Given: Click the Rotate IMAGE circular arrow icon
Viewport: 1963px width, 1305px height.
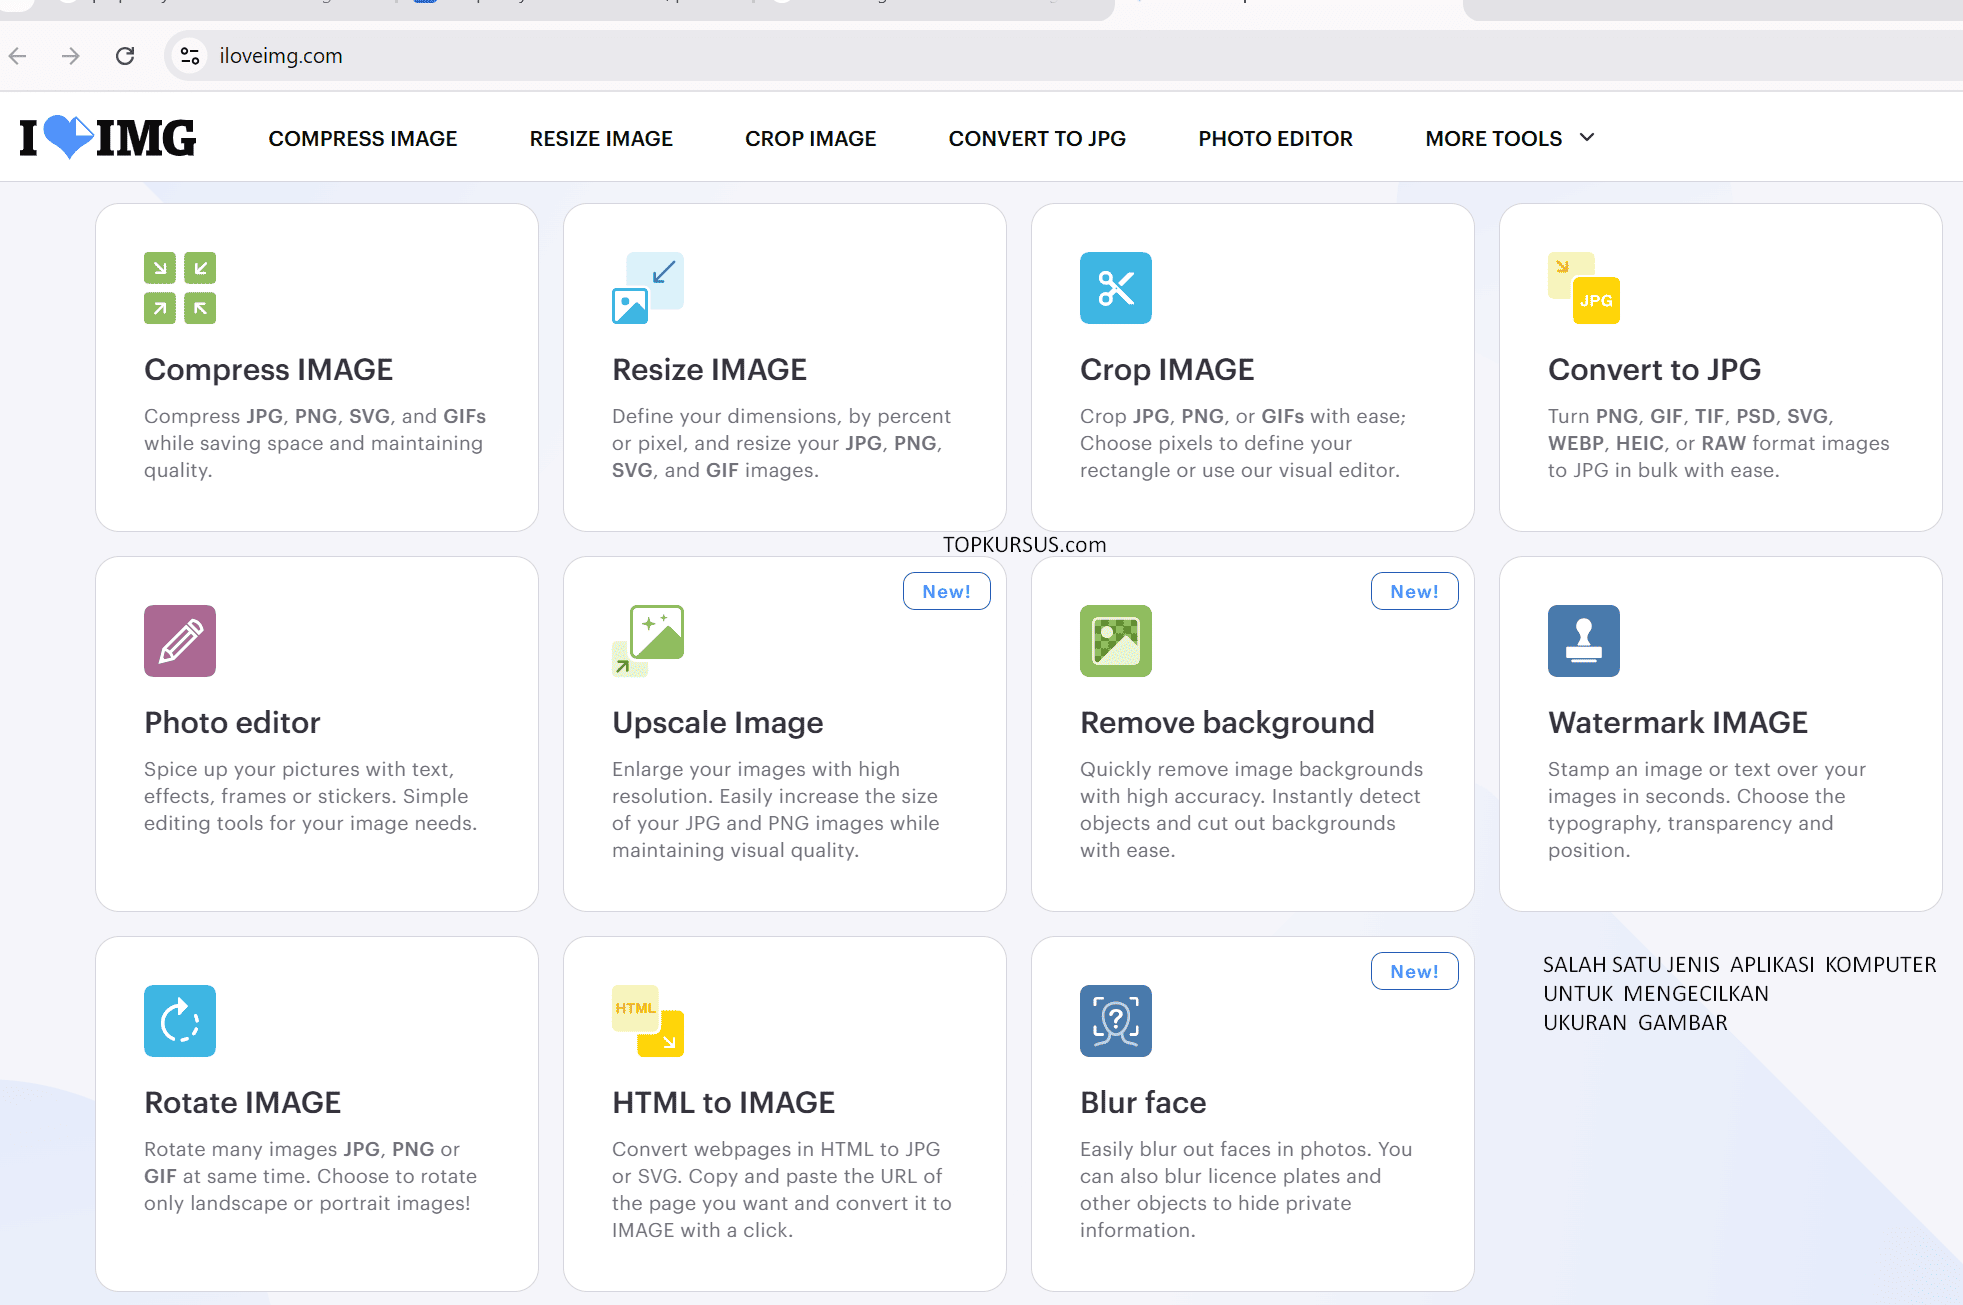Looking at the screenshot, I should tap(180, 1021).
